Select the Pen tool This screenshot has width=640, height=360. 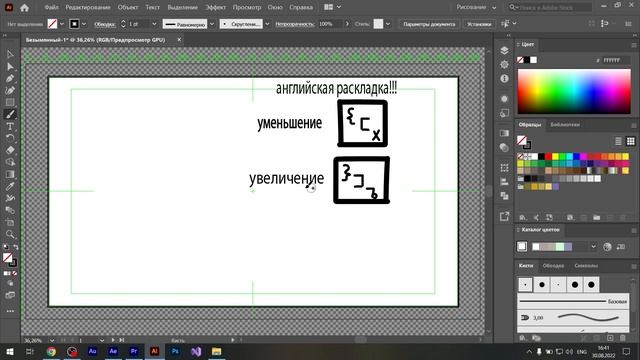[10, 78]
